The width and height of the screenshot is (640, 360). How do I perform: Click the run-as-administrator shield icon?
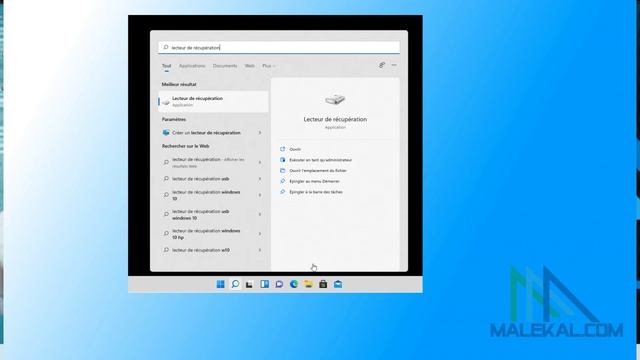pyautogui.click(x=282, y=160)
